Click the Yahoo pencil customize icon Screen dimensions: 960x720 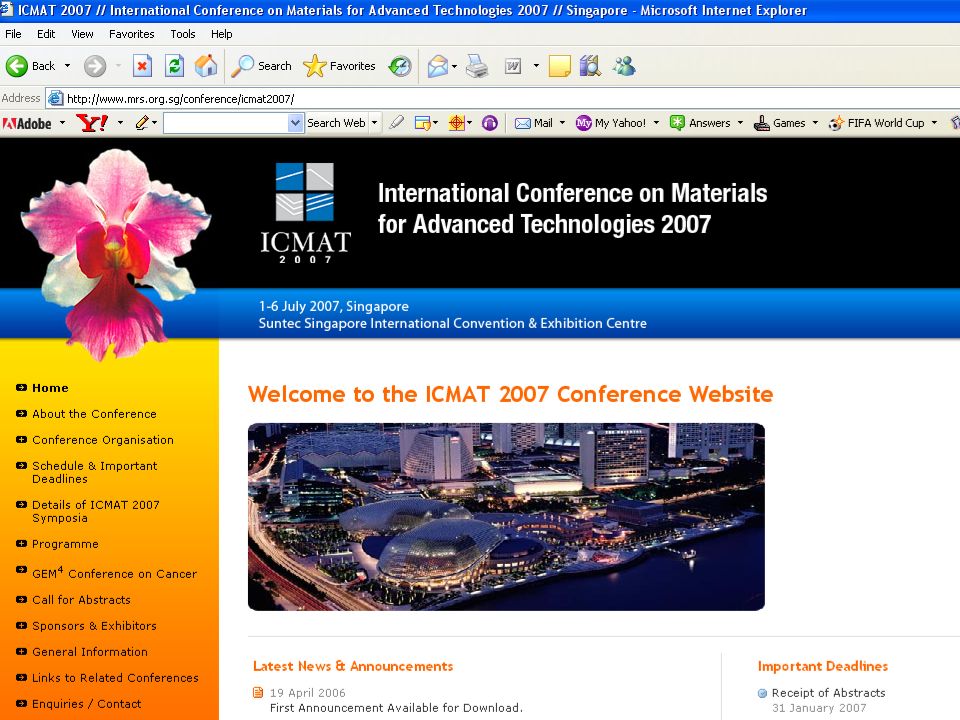pos(141,123)
